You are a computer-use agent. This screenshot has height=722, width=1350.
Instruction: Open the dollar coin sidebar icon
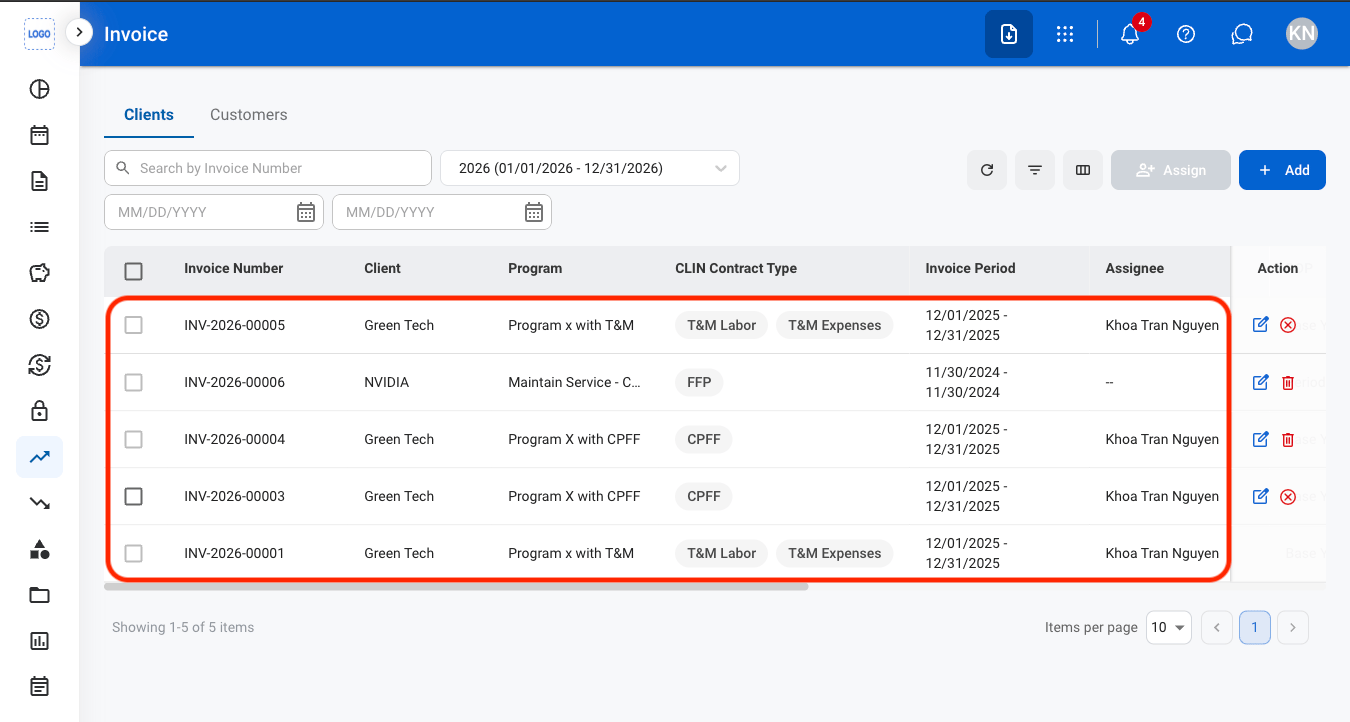pos(39,319)
